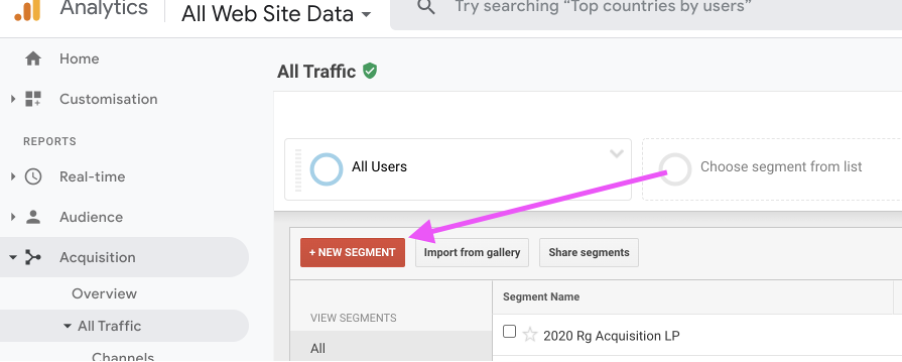Click the + NEW SEGMENT button
The width and height of the screenshot is (902, 362).
[353, 253]
